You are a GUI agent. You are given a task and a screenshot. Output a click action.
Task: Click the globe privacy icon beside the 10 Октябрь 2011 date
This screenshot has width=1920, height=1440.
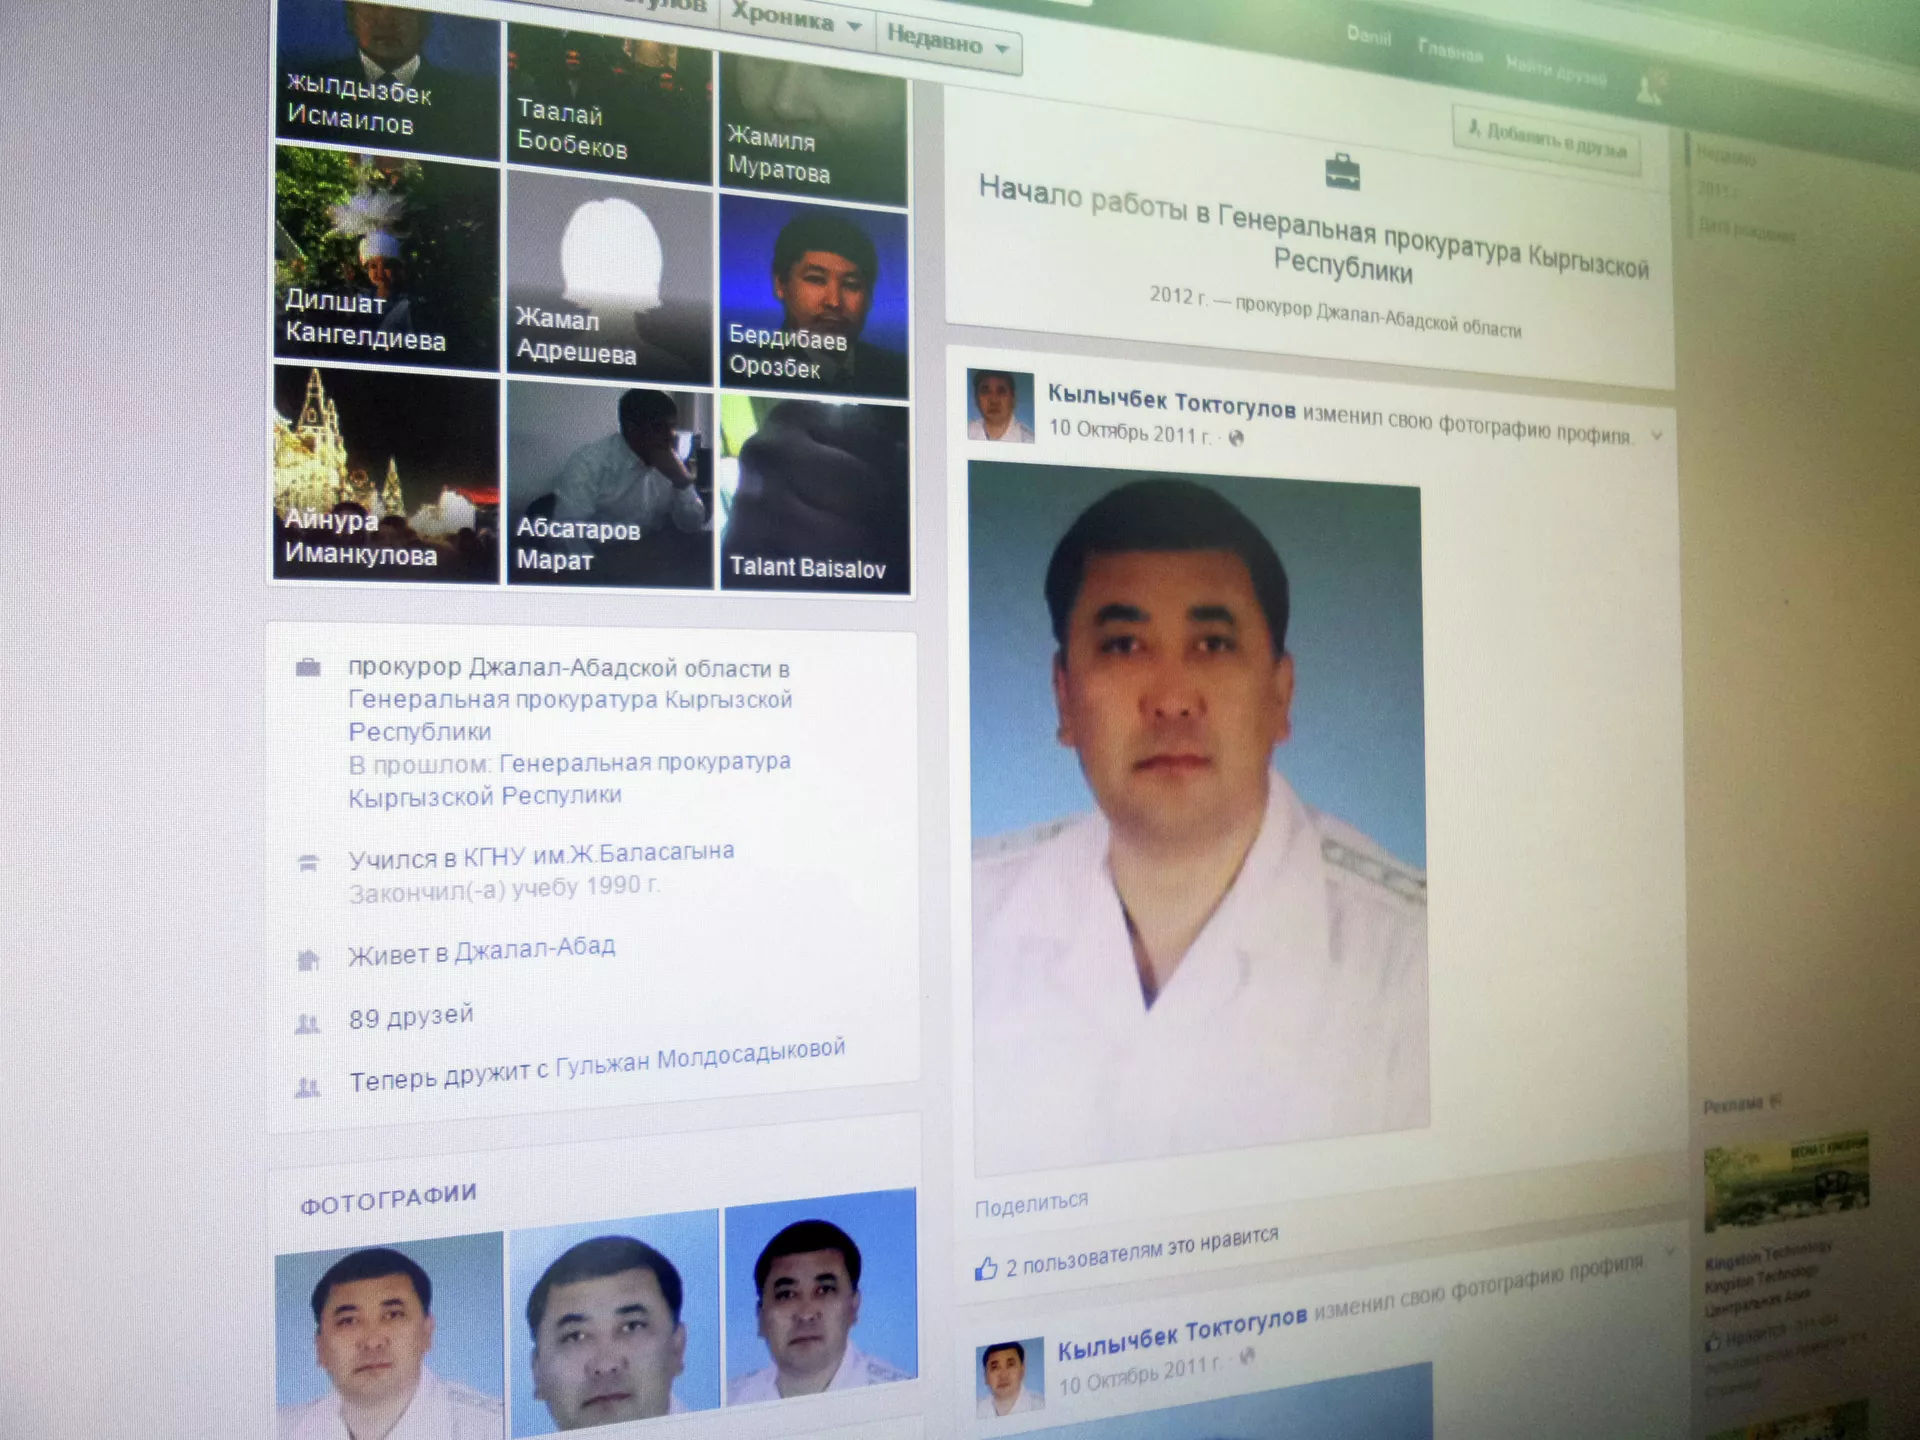1236,438
